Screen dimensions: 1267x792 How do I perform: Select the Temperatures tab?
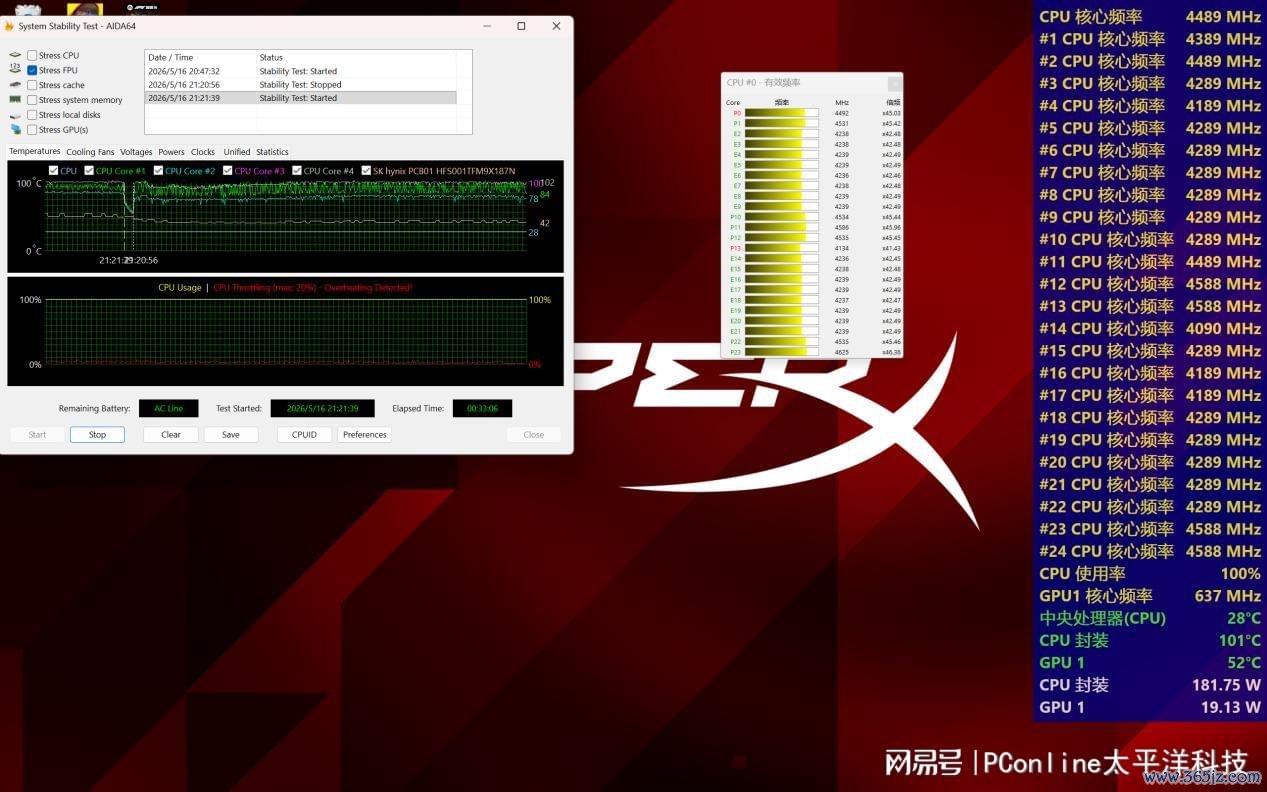(x=35, y=152)
